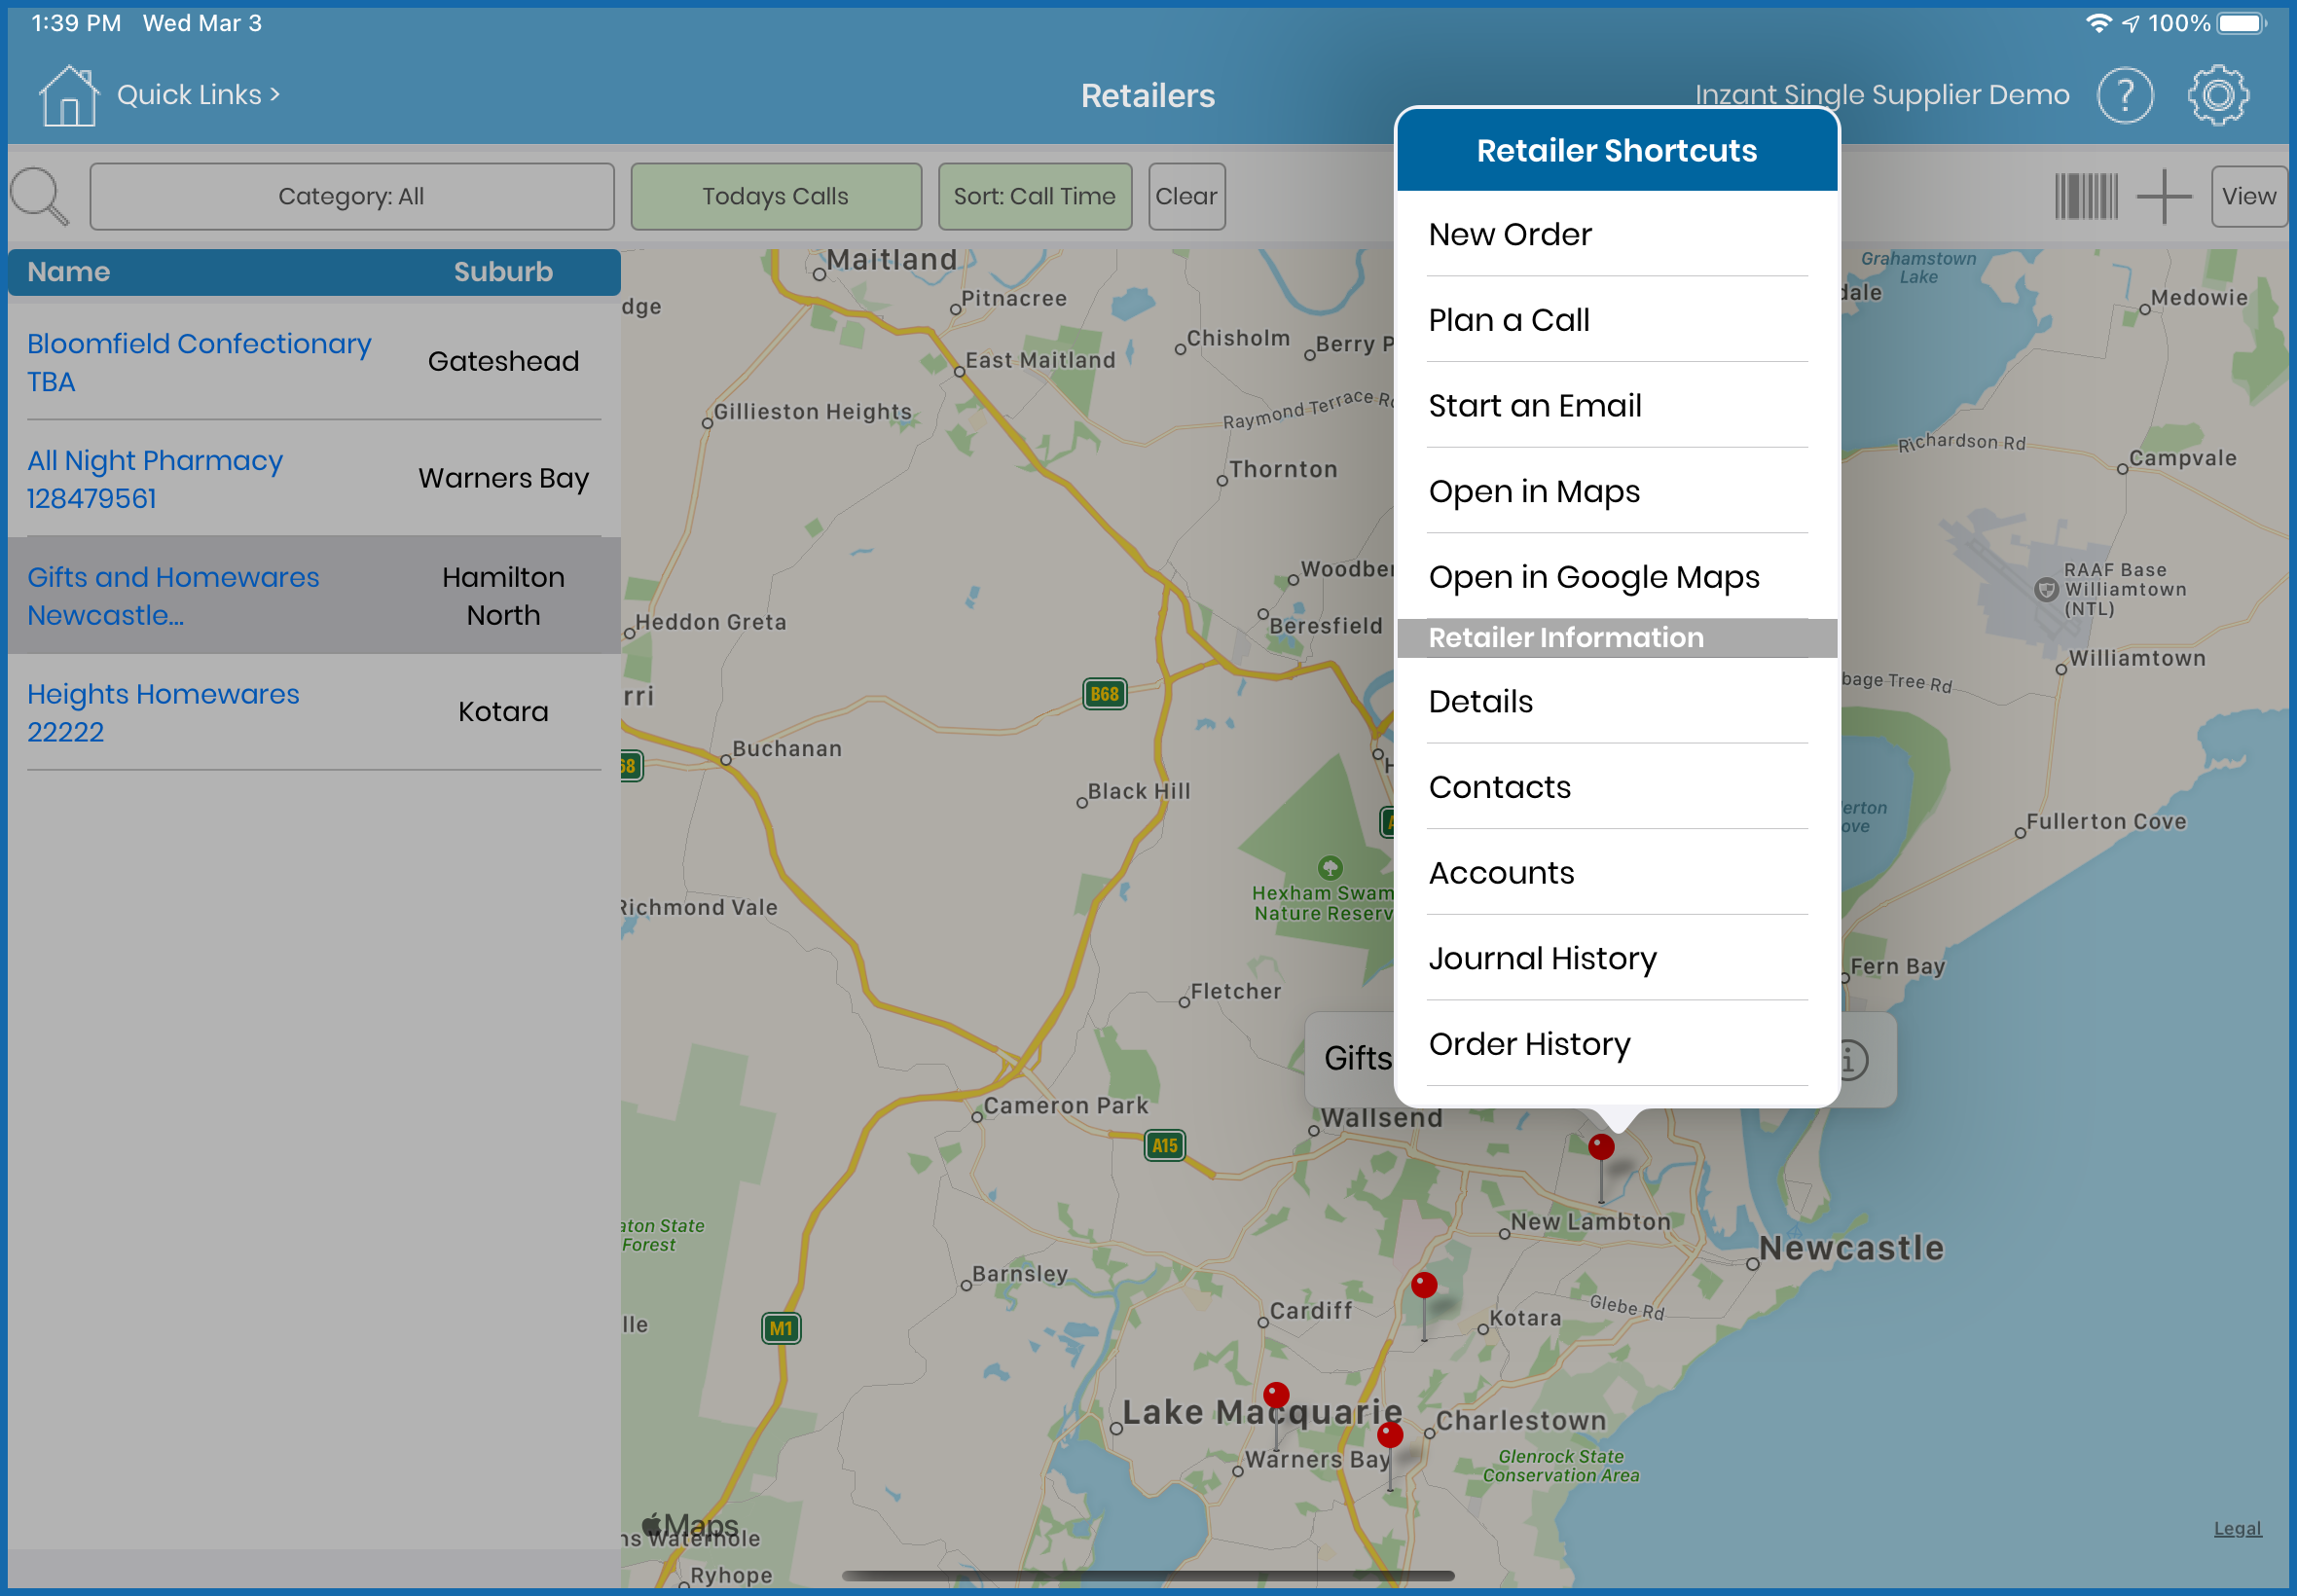Tap the info icon on map callout
2297x1596 pixels.
click(x=1850, y=1060)
